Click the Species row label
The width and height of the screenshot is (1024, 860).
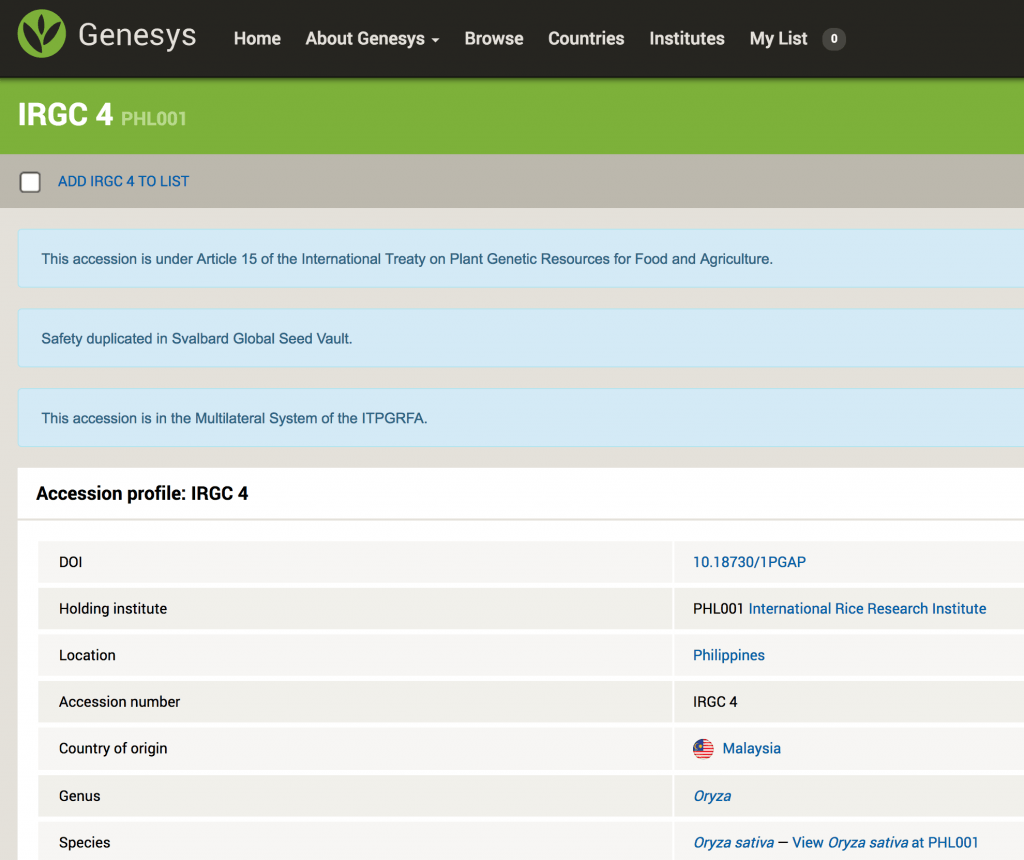point(84,842)
